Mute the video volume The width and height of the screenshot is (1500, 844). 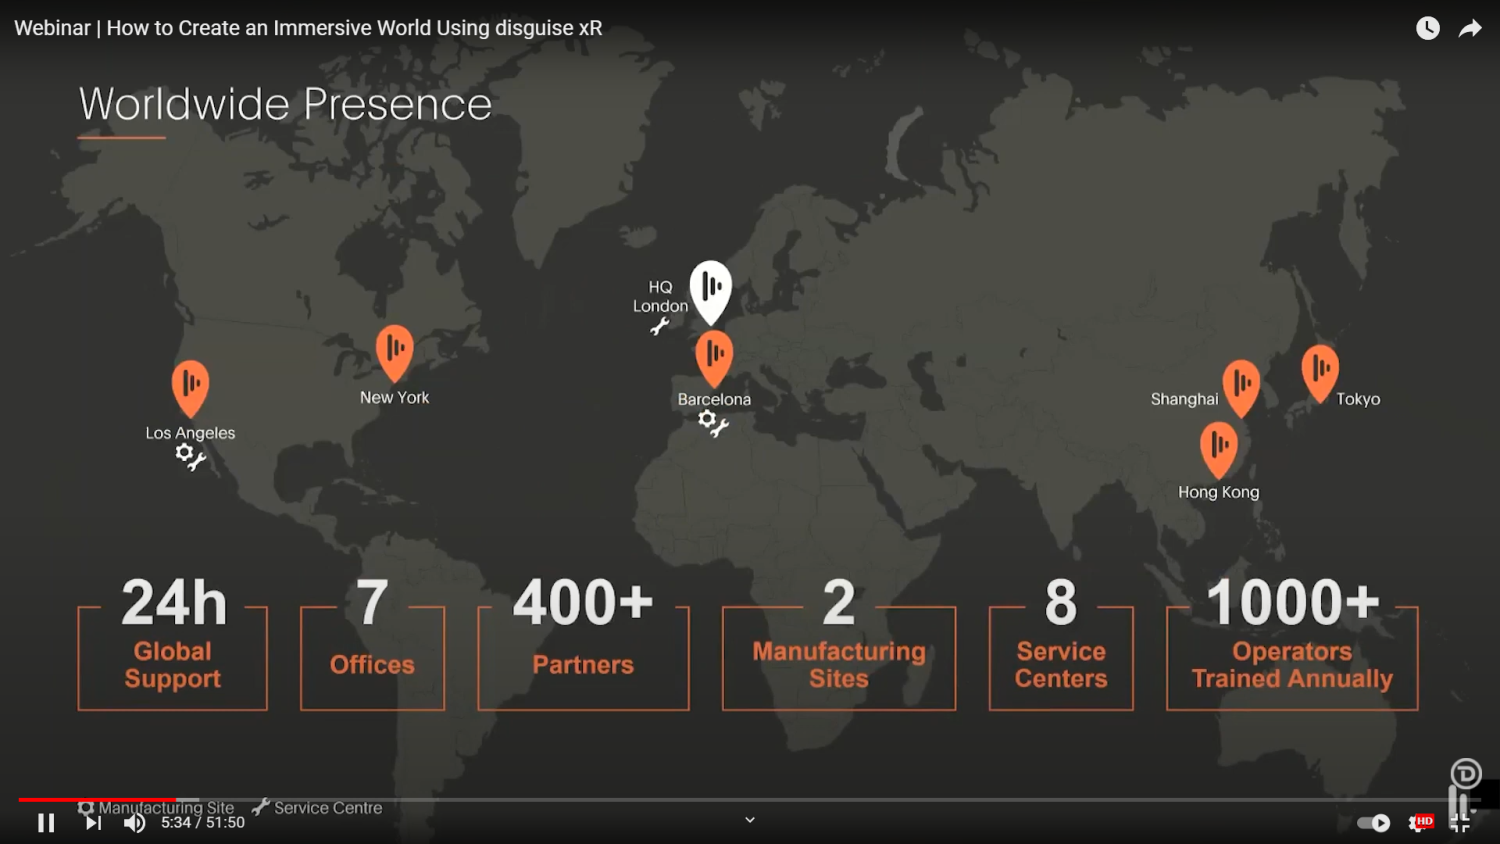pos(135,823)
